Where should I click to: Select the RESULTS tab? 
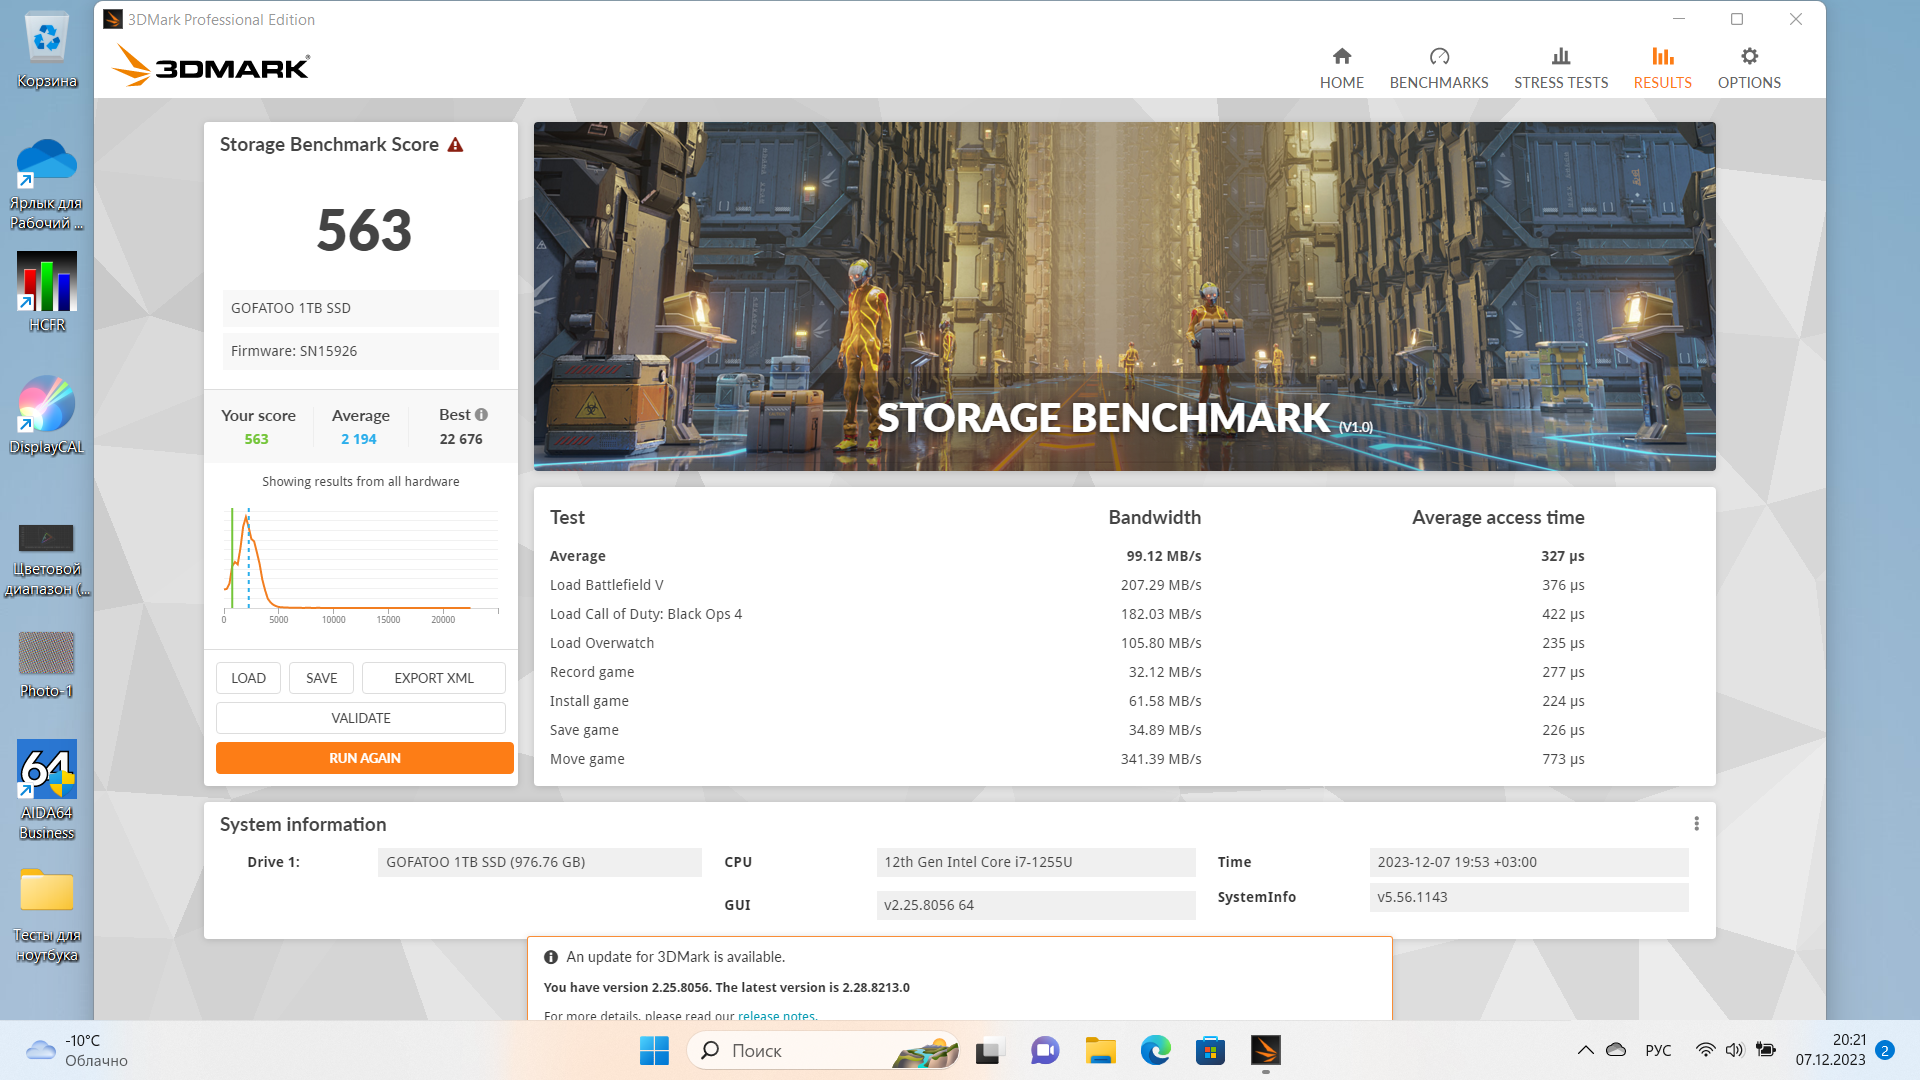click(1662, 67)
